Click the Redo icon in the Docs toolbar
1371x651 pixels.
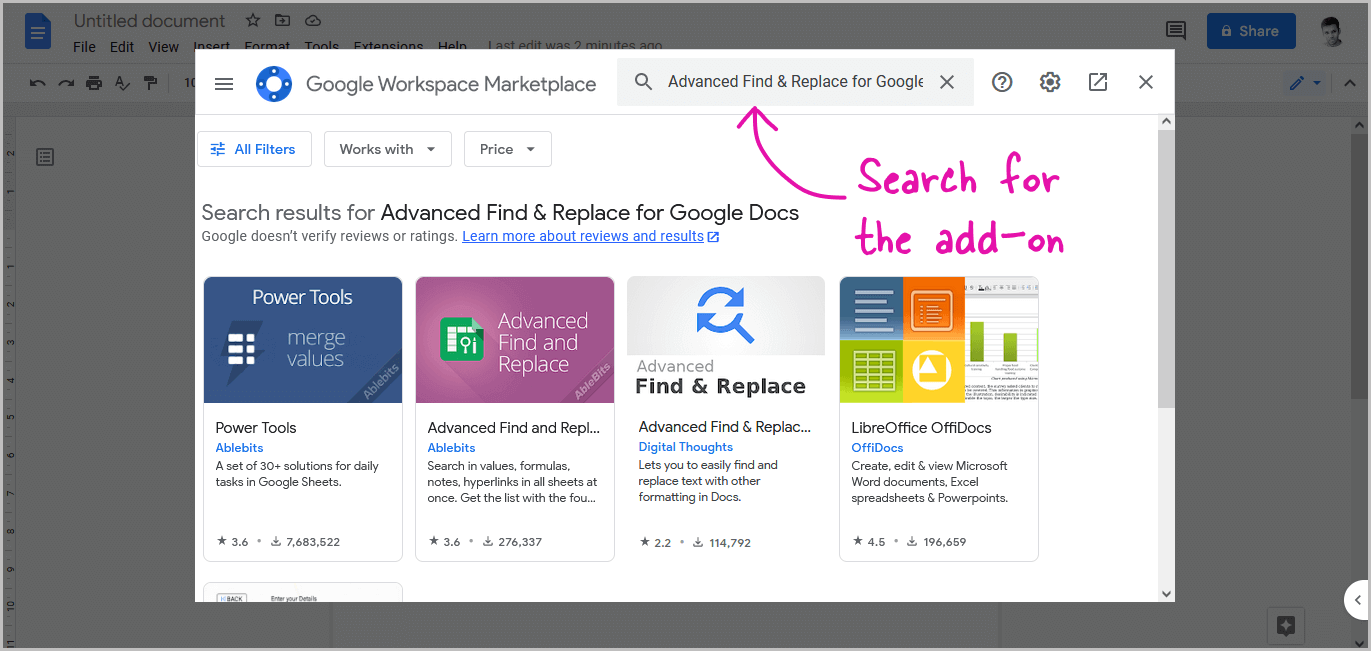(65, 83)
